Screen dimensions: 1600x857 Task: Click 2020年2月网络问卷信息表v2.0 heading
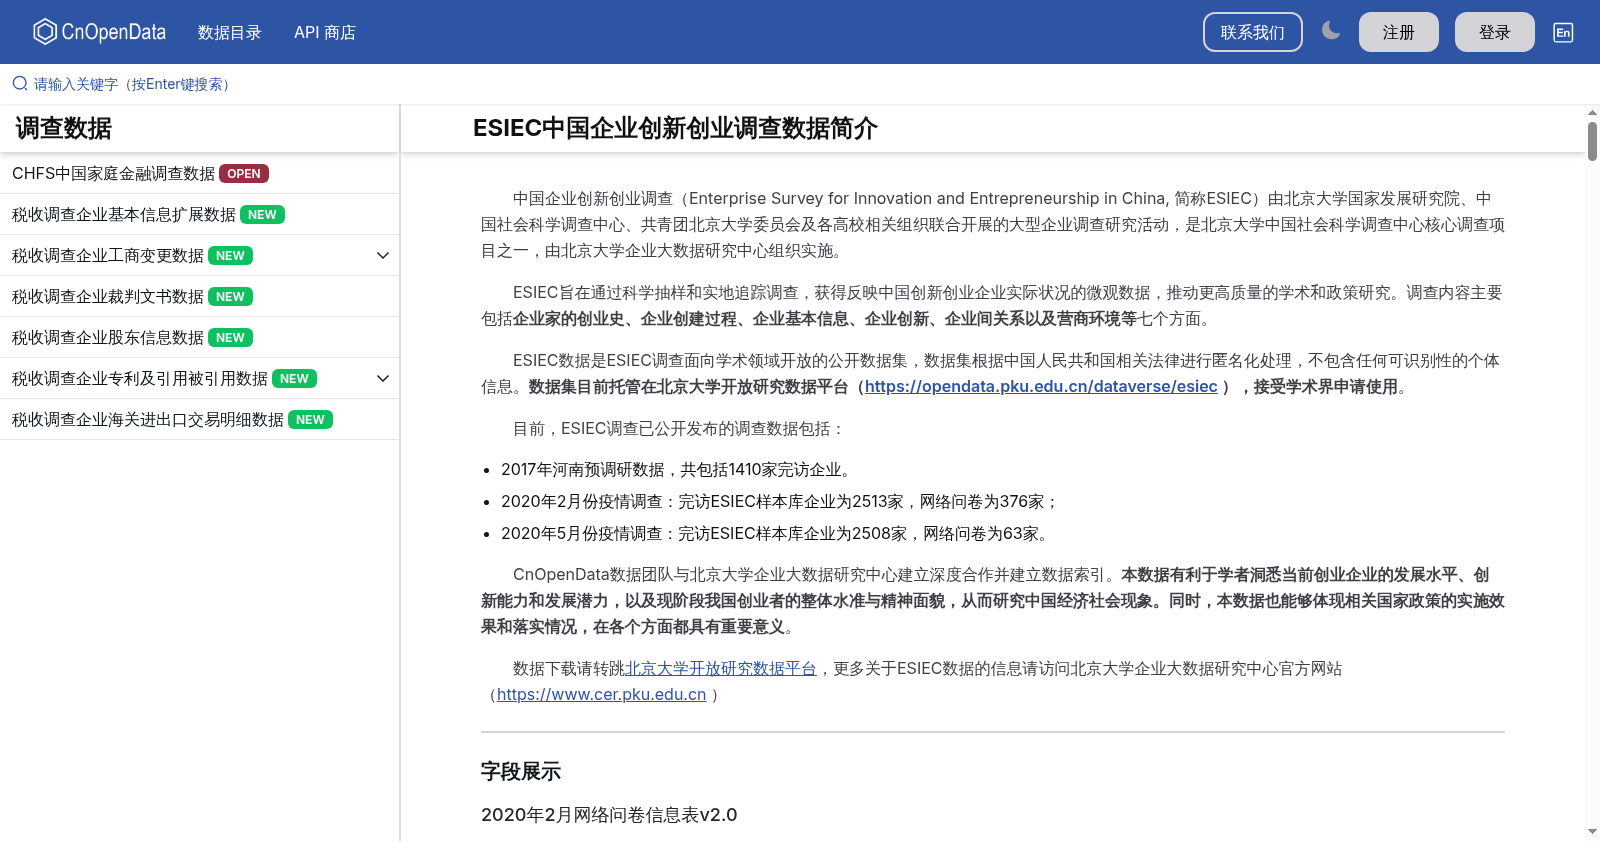(x=609, y=814)
